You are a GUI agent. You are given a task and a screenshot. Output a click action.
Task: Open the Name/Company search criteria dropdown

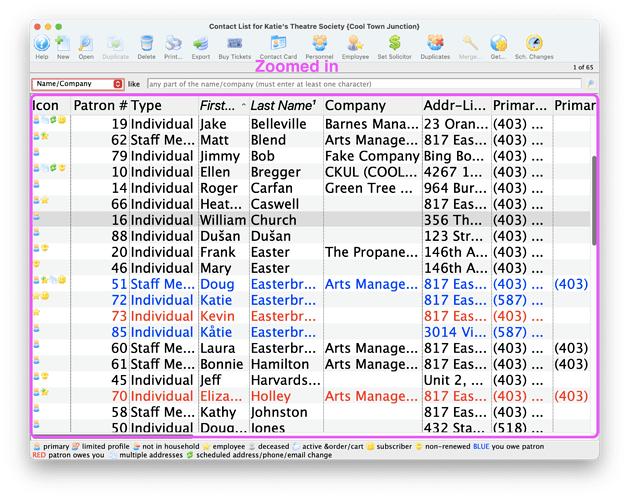click(78, 84)
